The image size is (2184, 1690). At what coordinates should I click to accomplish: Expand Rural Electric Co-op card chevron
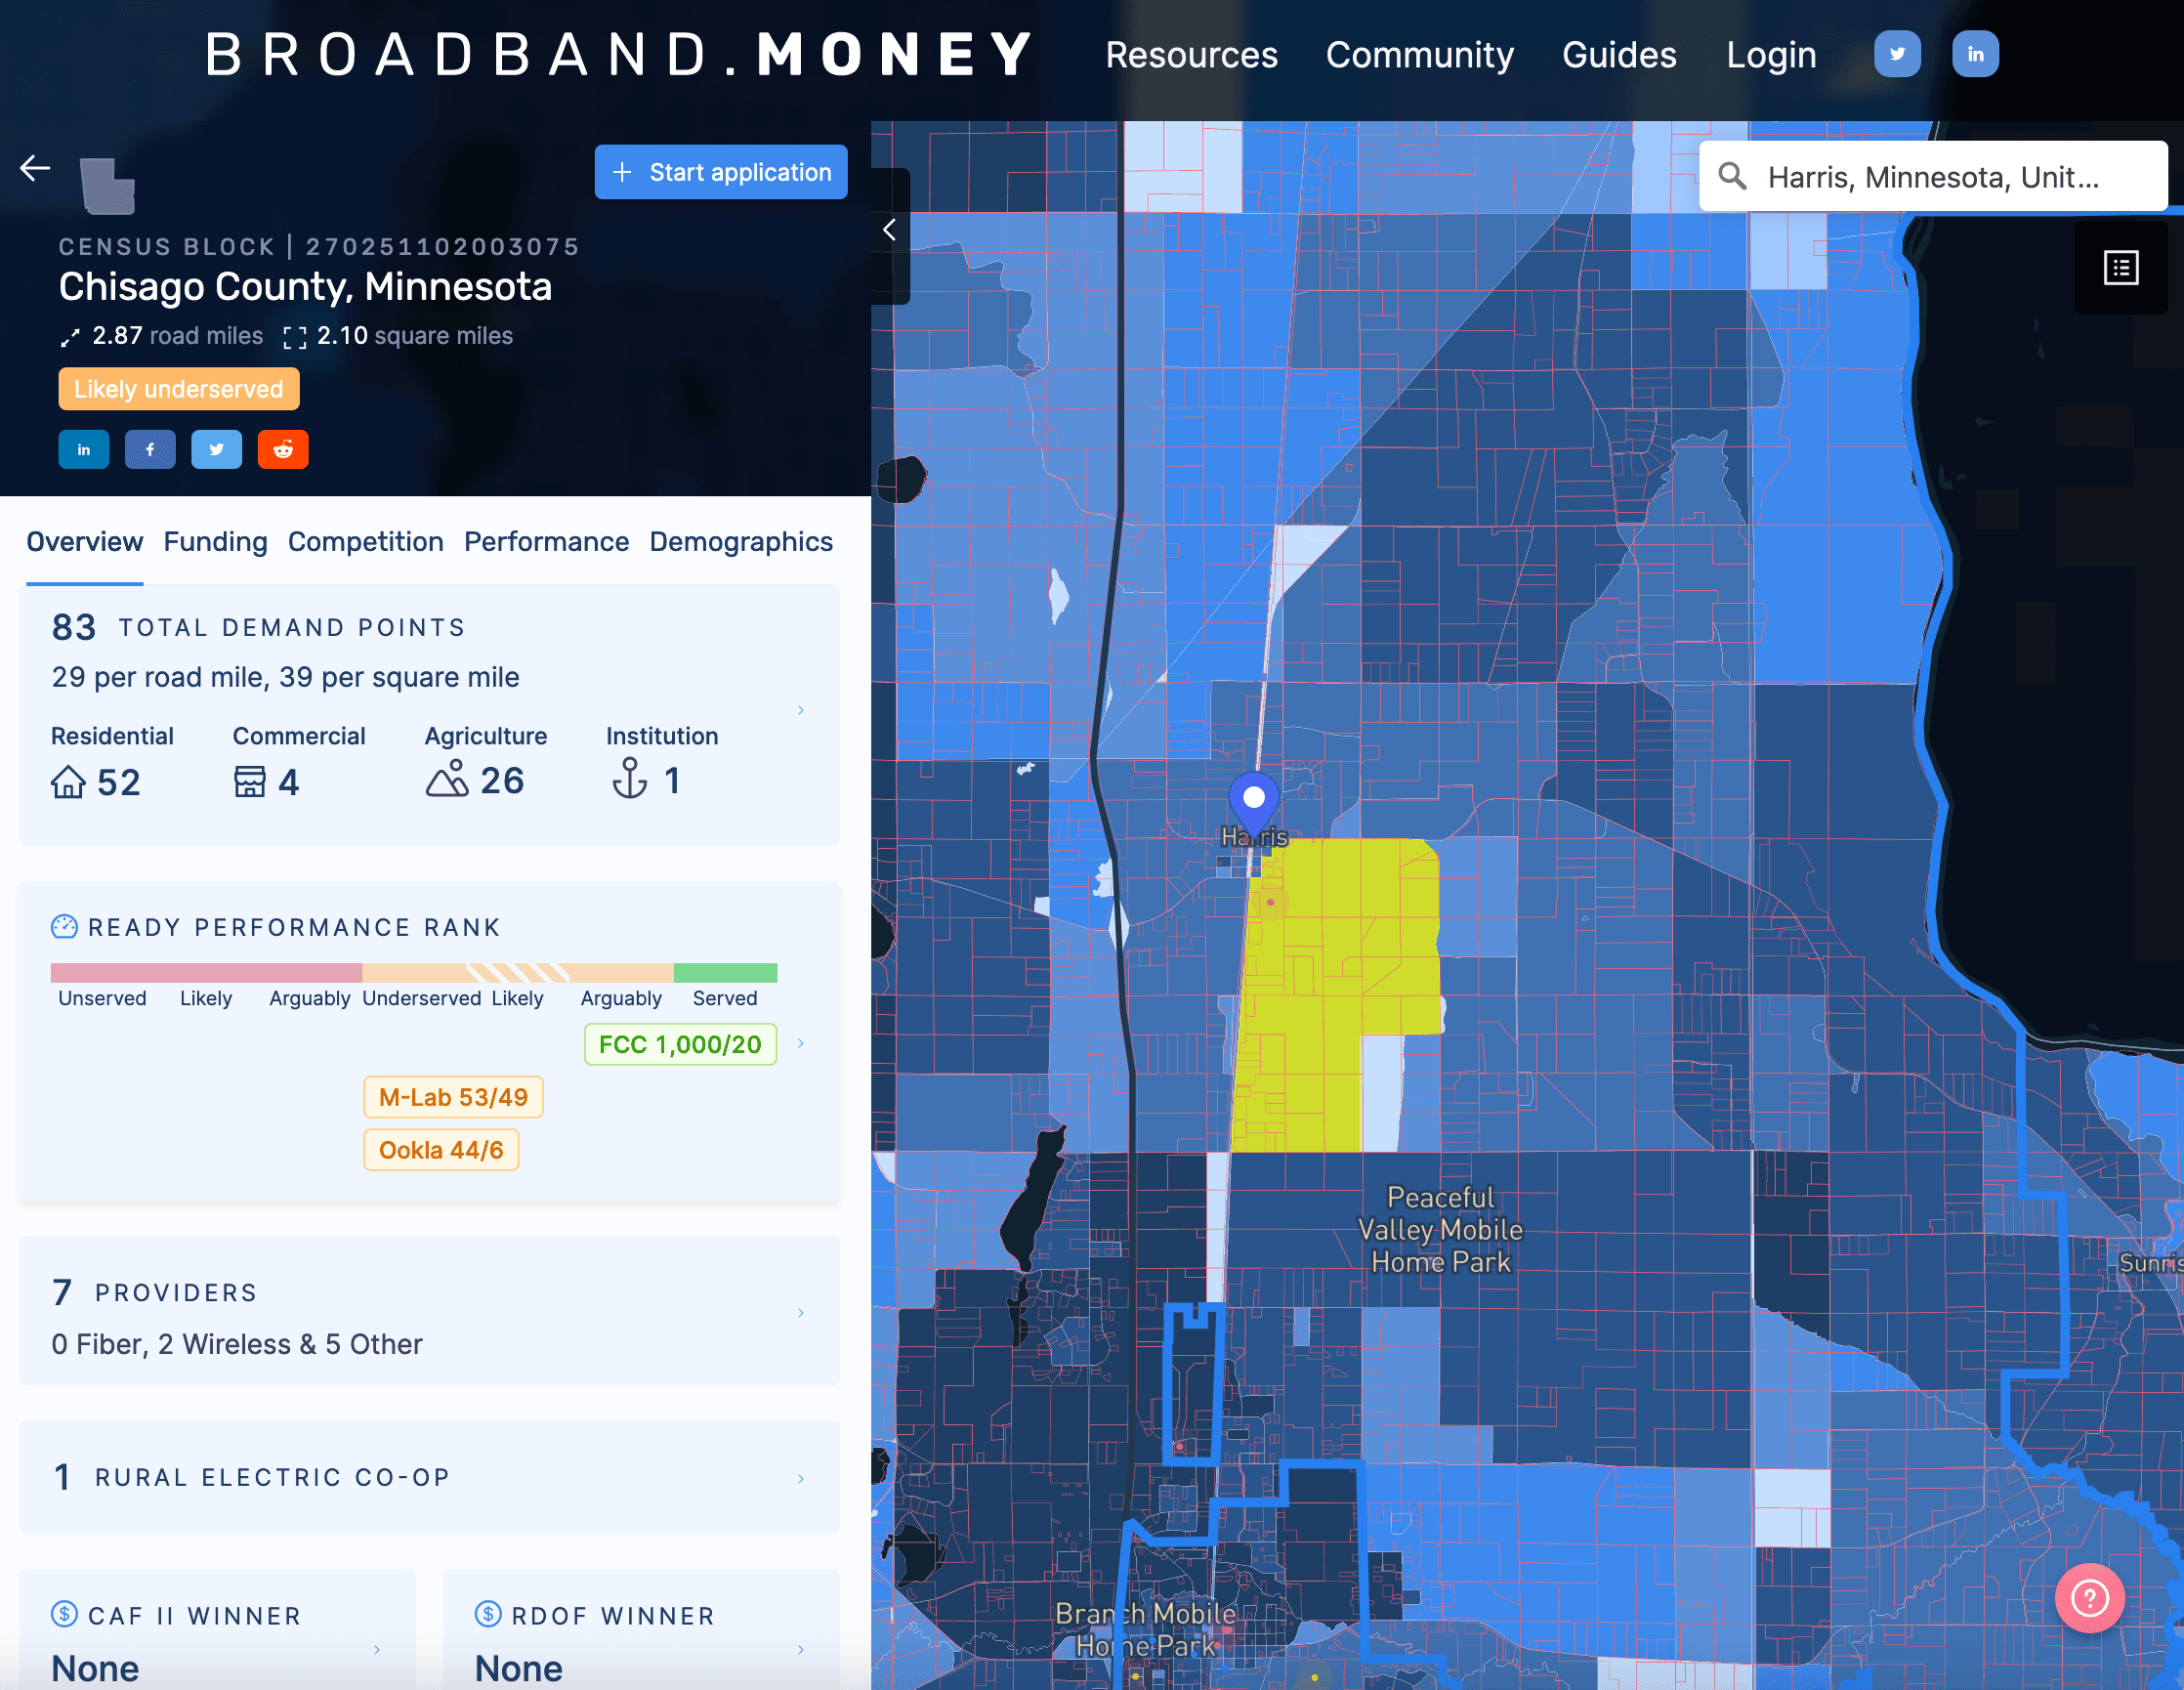point(800,1479)
